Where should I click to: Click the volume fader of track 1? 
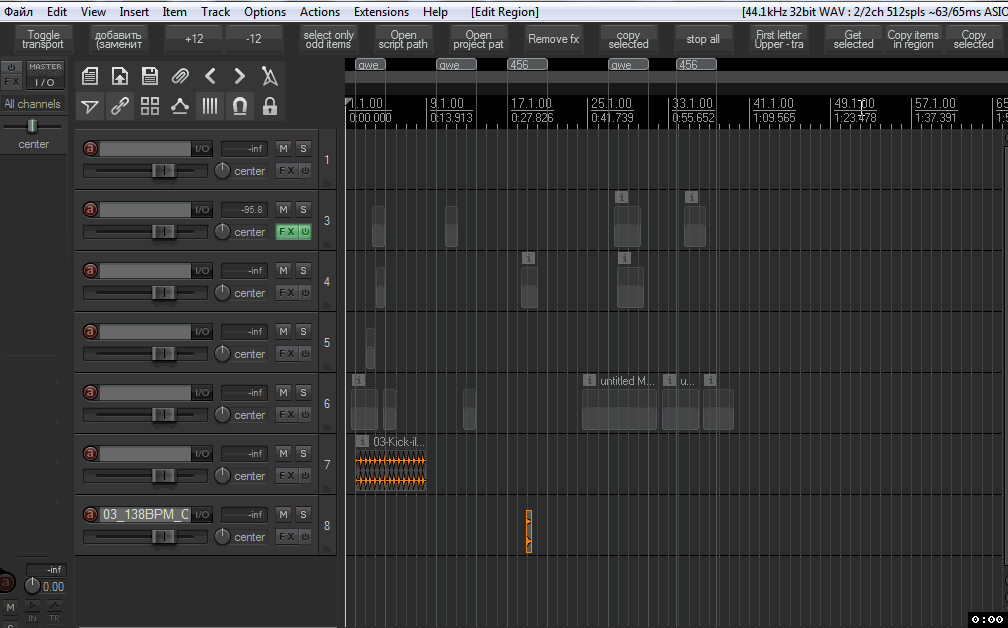(163, 171)
